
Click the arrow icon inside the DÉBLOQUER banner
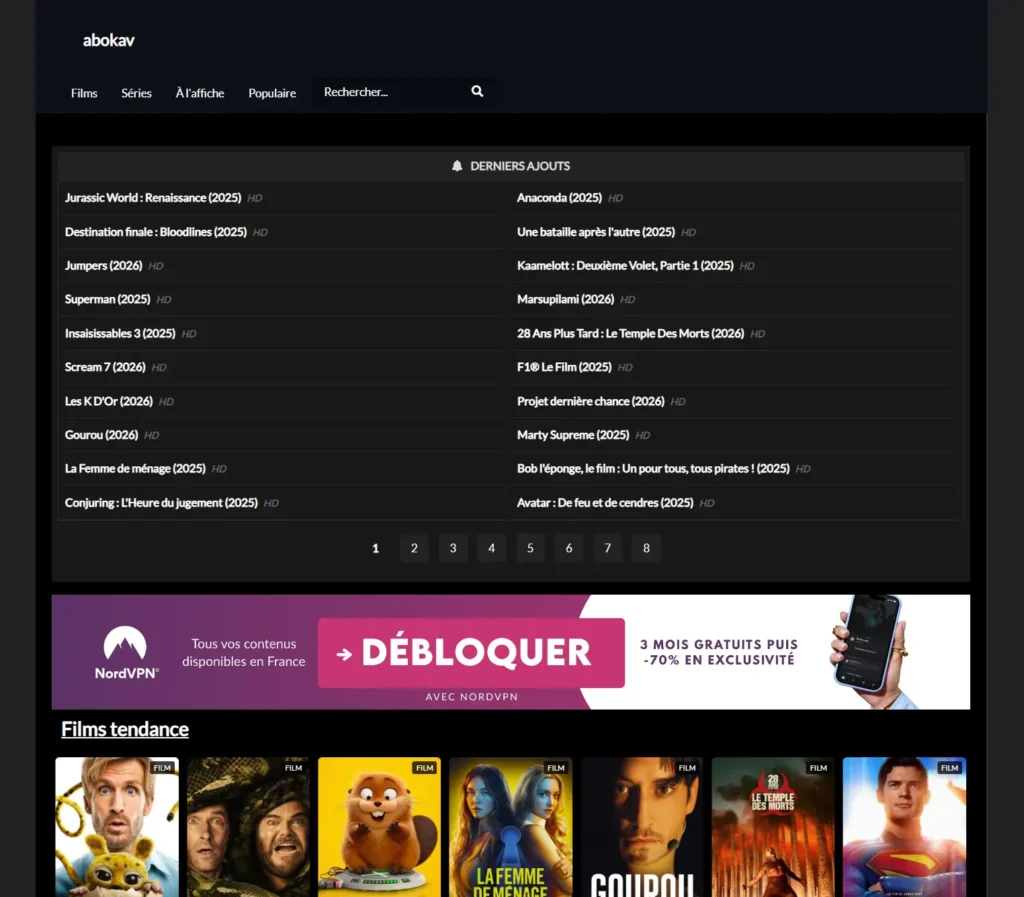343,652
